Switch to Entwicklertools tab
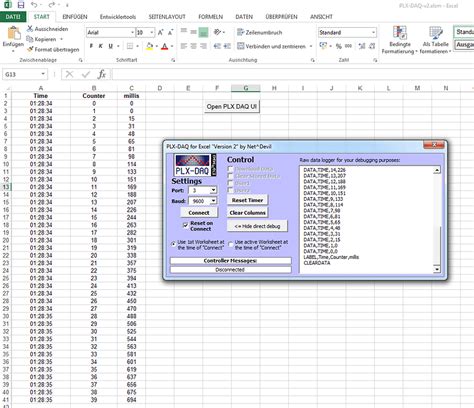The height and width of the screenshot is (408, 474). click(118, 17)
